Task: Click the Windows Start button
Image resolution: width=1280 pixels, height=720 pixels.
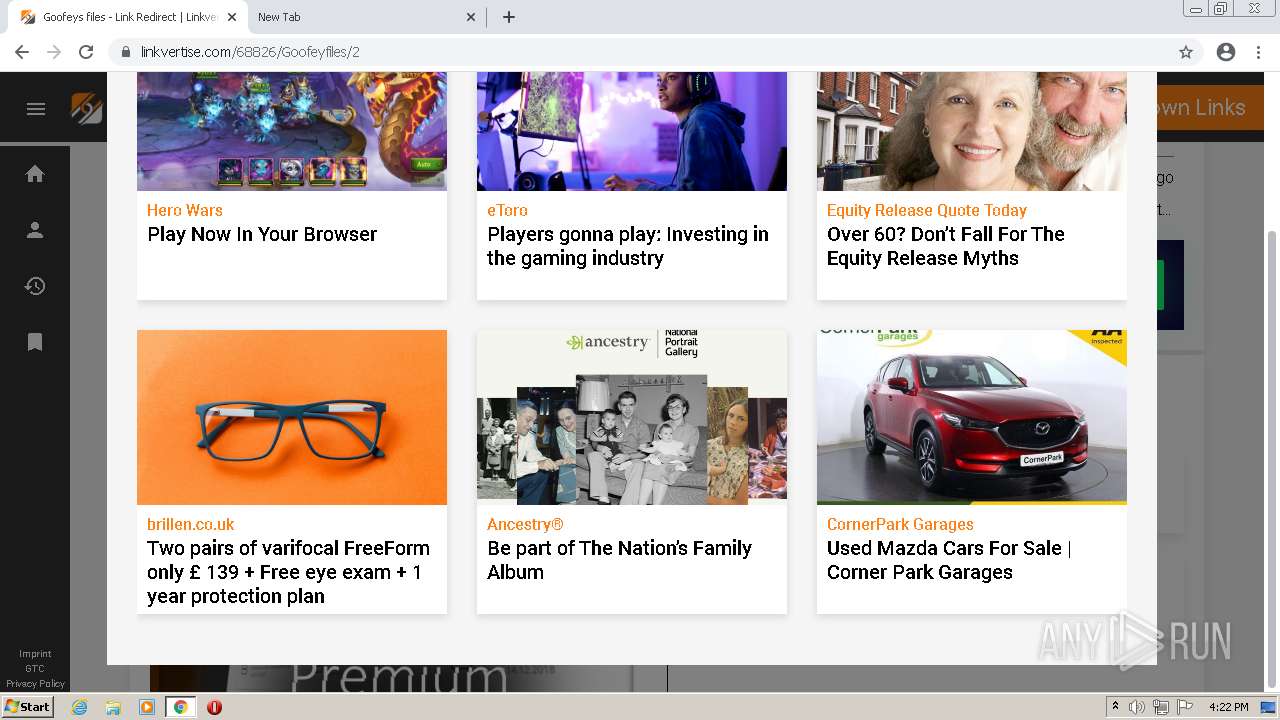Action: (x=27, y=707)
